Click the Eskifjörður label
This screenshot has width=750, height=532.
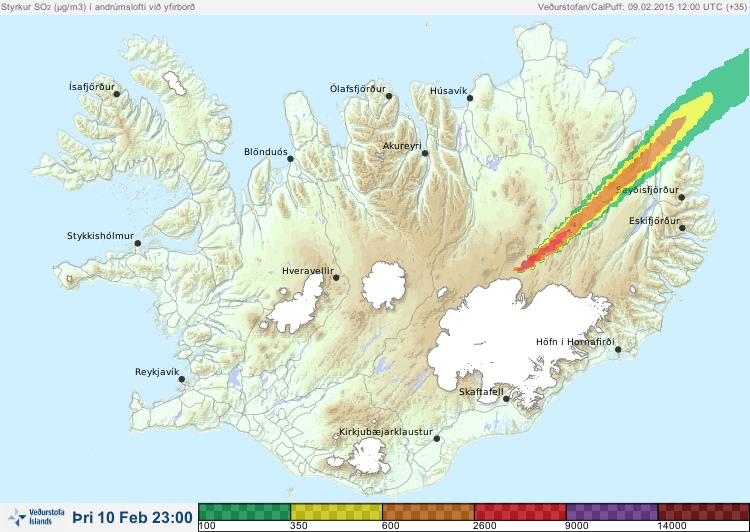[654, 221]
